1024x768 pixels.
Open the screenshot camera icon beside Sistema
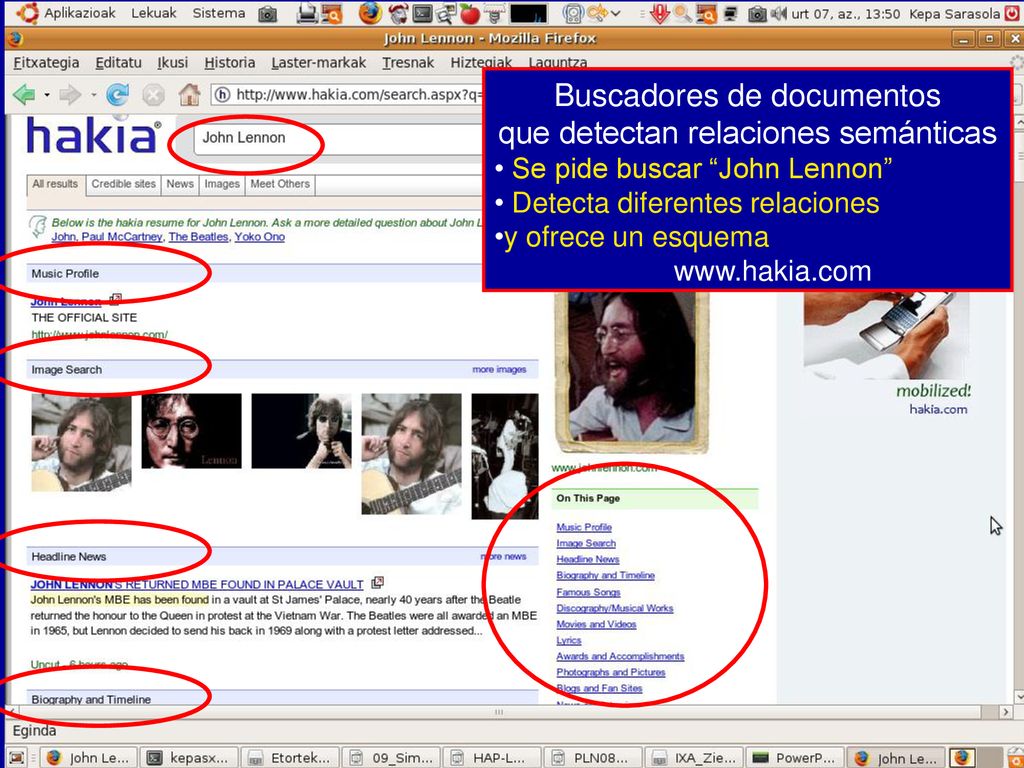click(x=267, y=14)
